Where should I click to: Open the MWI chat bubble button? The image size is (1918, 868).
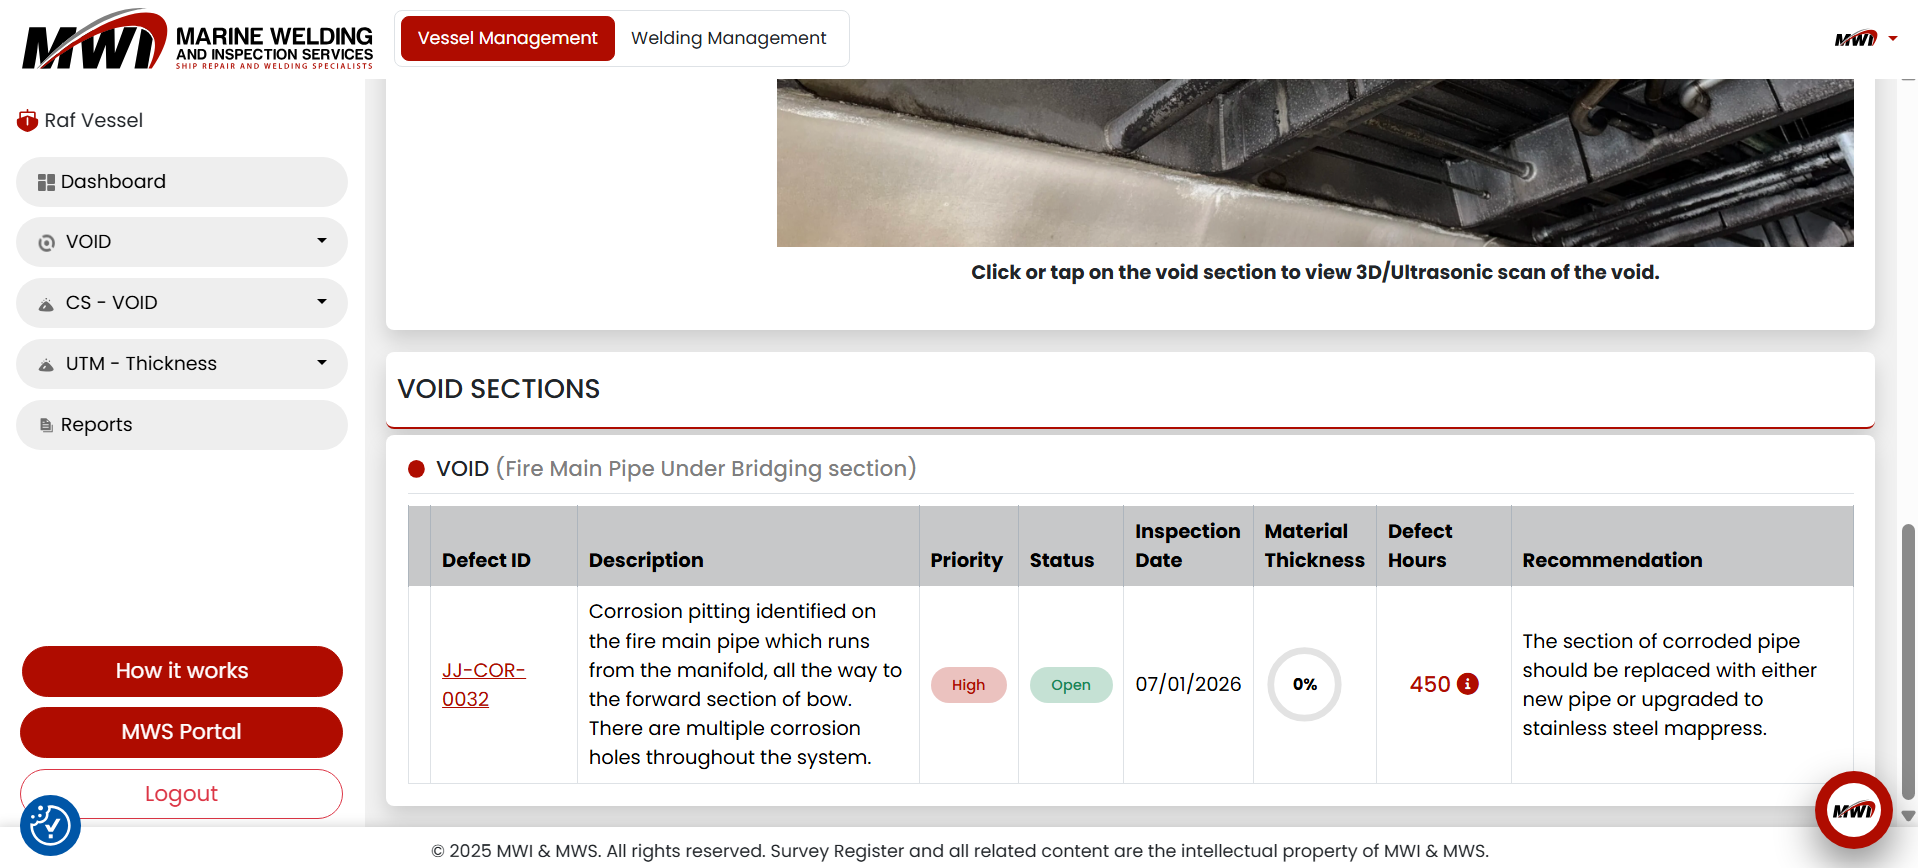click(x=1853, y=810)
